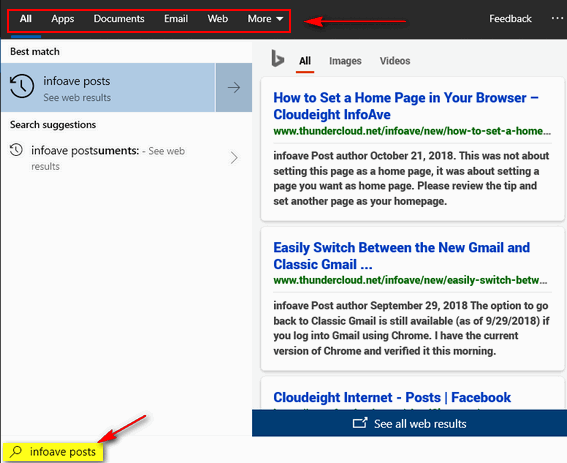Viewport: 567px width, 463px height.
Task: Click the Classic Gmail result description text
Action: click(x=411, y=328)
